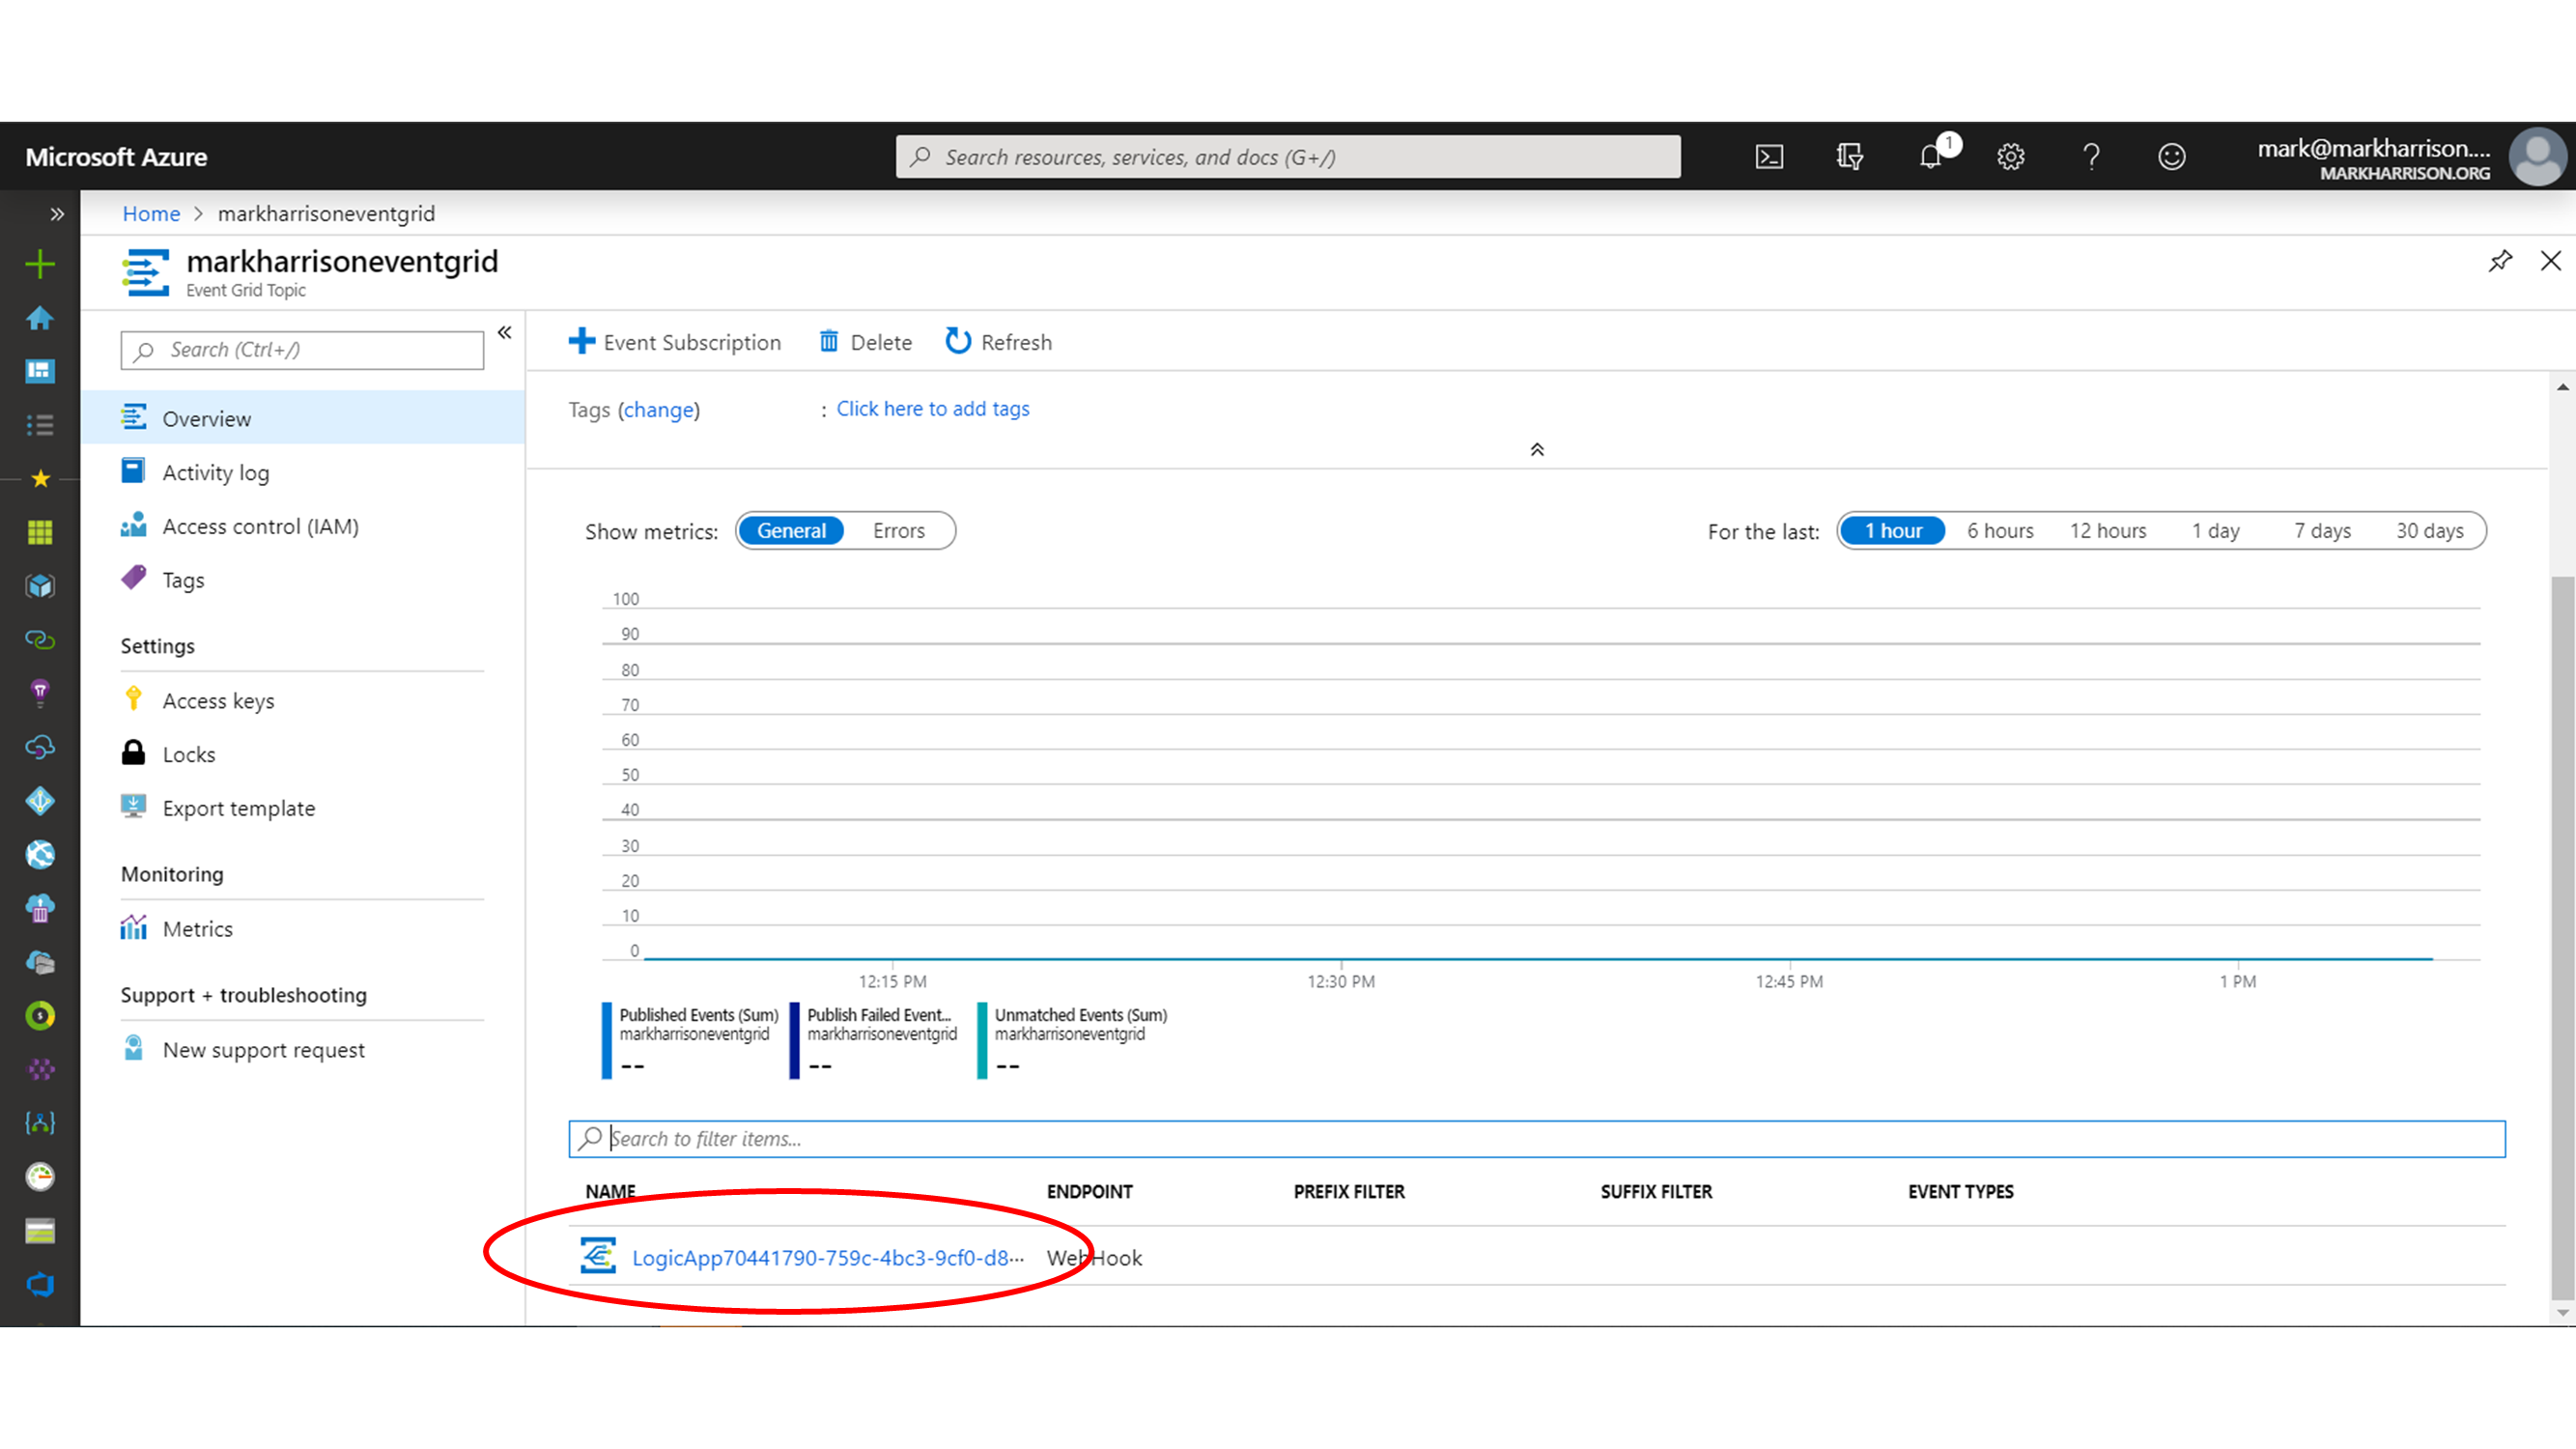Click the help question mark icon
The image size is (2576, 1449).
(2090, 157)
